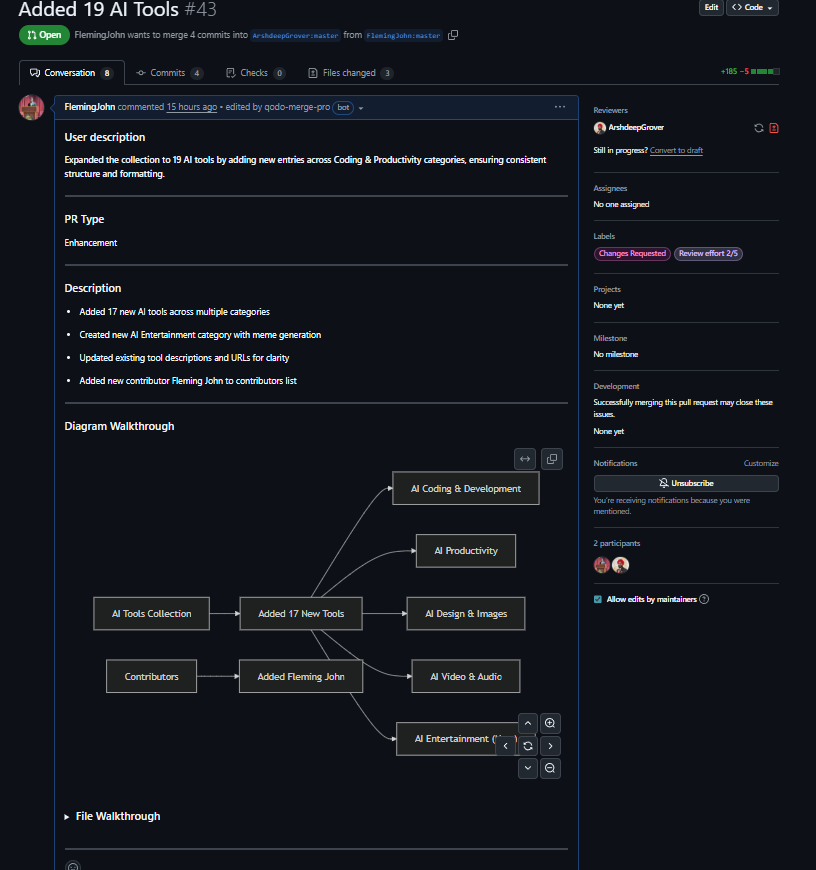Screen dimensions: 816x870
Task: Click the Edit title button
Action: point(711,7)
